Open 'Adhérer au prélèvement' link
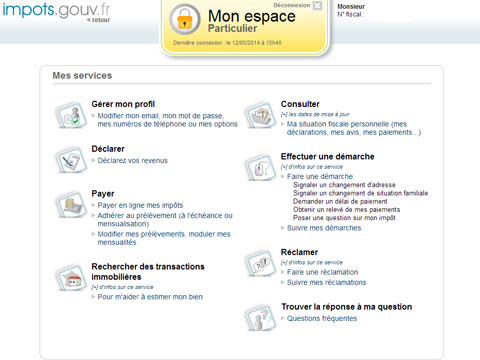This screenshot has width=480, height=360. (165, 220)
